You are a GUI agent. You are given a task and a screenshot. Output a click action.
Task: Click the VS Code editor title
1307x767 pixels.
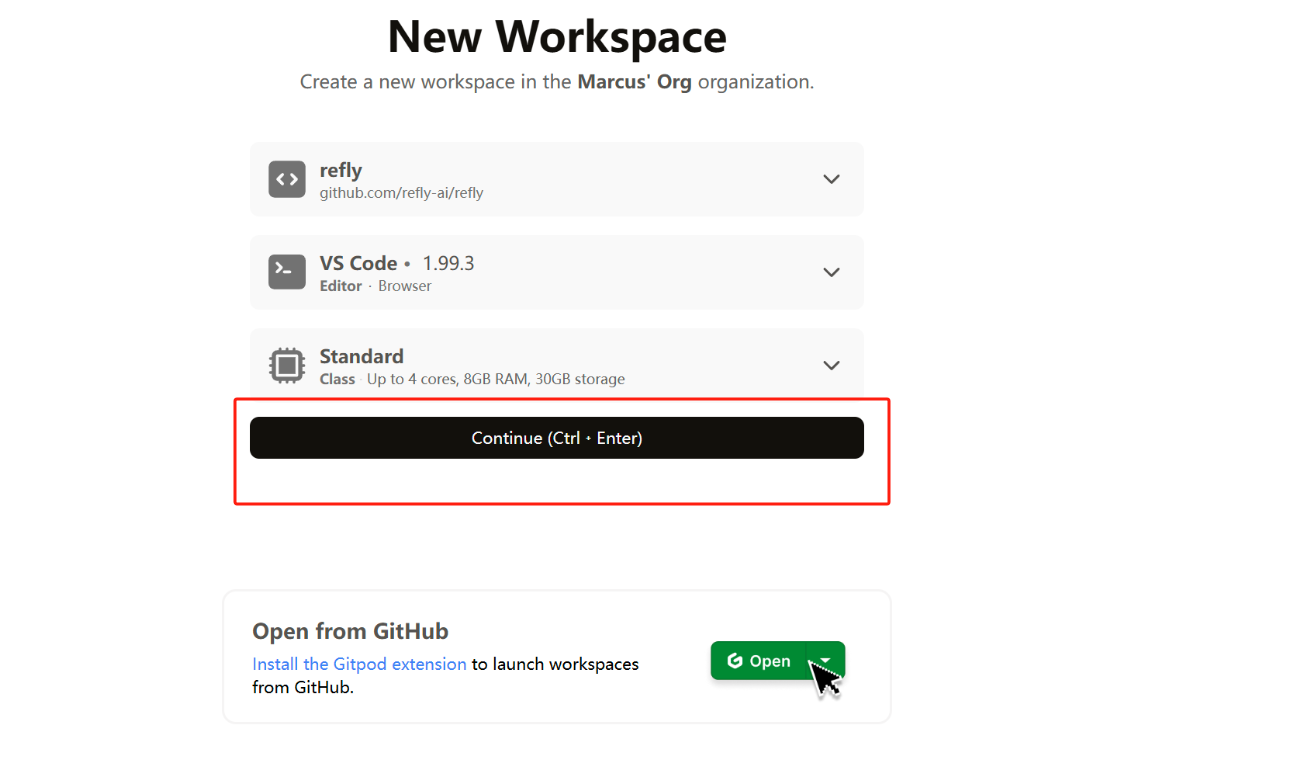358,263
